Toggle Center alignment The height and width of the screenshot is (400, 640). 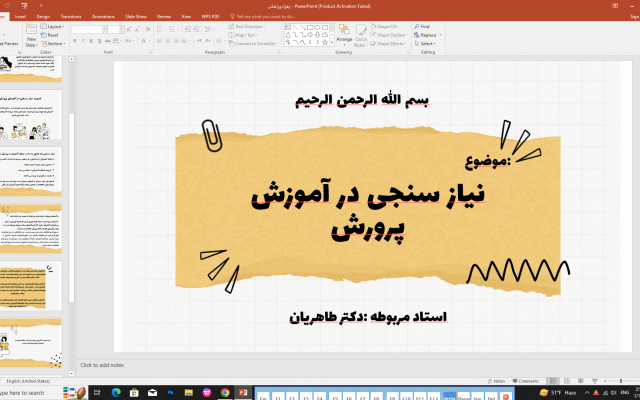[x=168, y=41]
